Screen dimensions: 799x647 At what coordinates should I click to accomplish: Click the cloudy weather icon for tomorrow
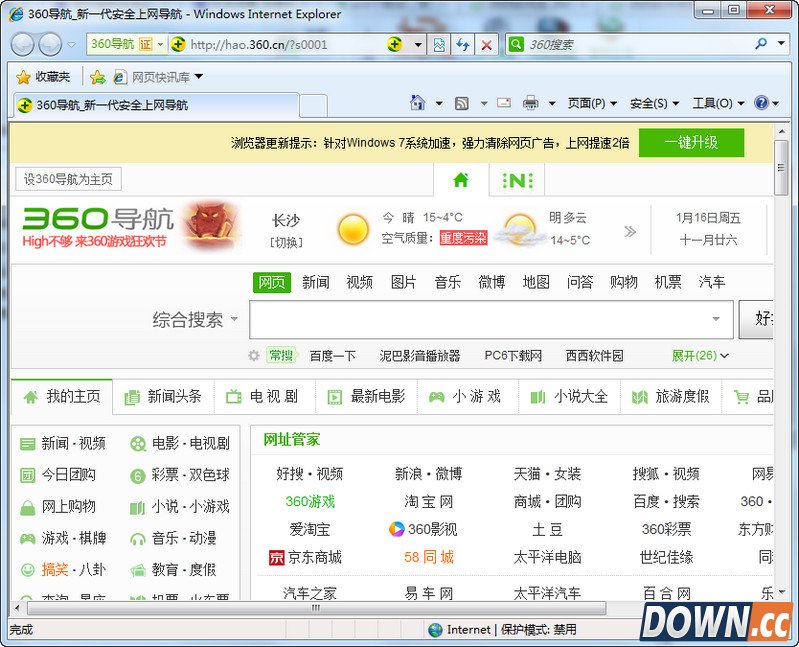point(520,230)
